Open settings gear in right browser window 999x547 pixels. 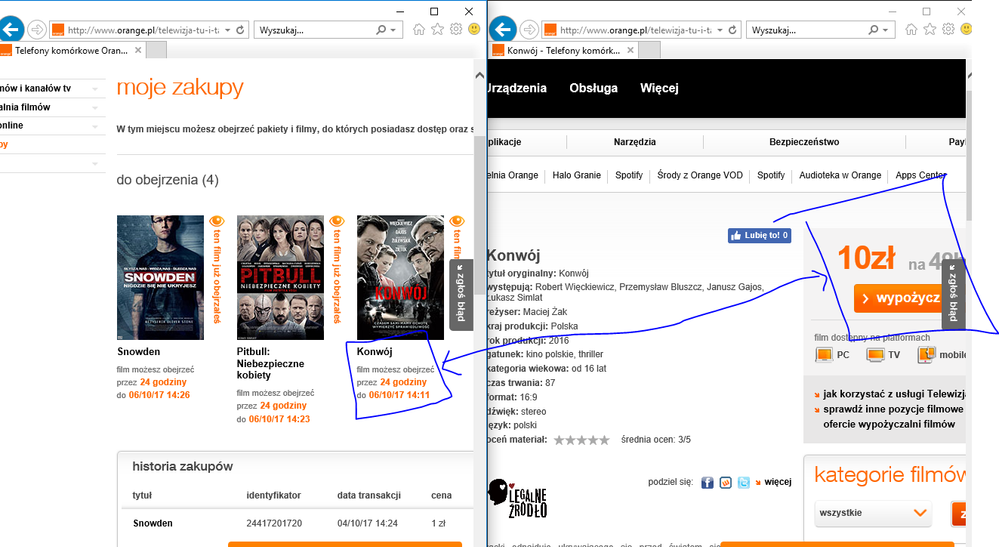click(x=954, y=30)
